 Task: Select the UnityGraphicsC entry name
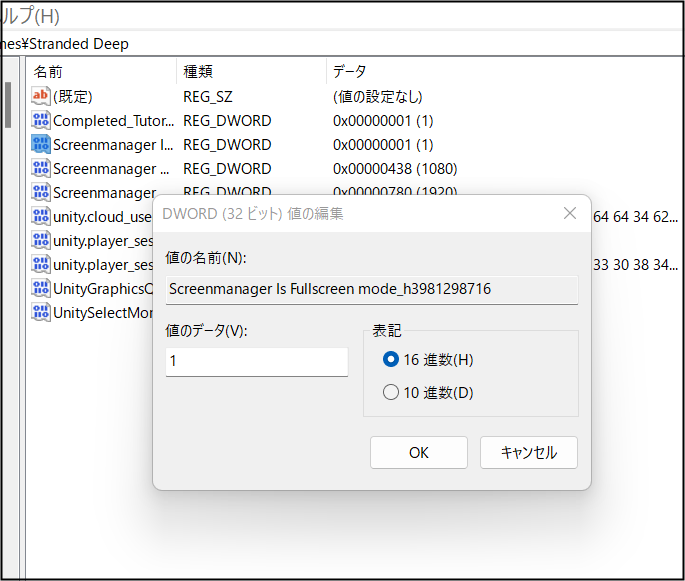(103, 289)
